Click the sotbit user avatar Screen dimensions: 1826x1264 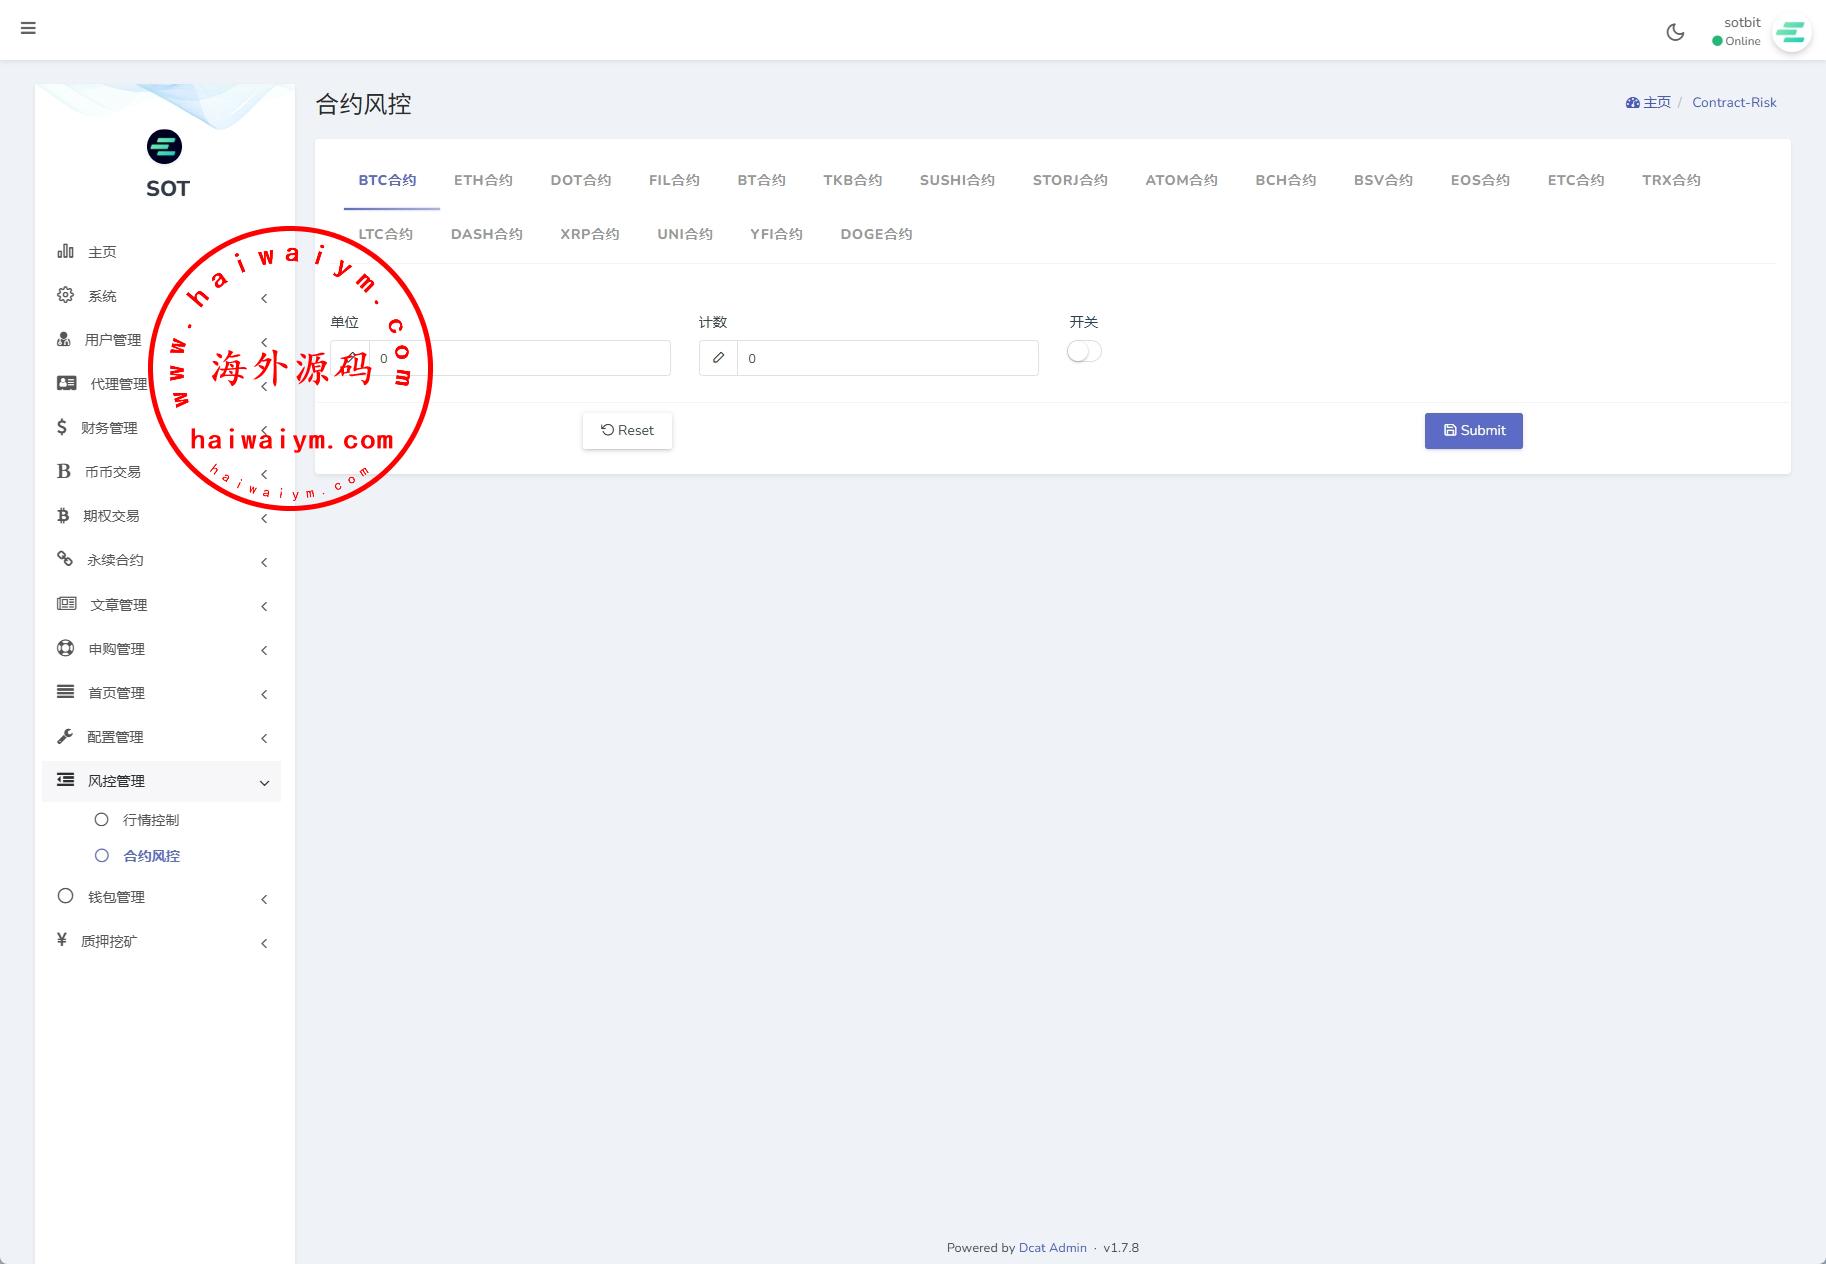tap(1791, 33)
